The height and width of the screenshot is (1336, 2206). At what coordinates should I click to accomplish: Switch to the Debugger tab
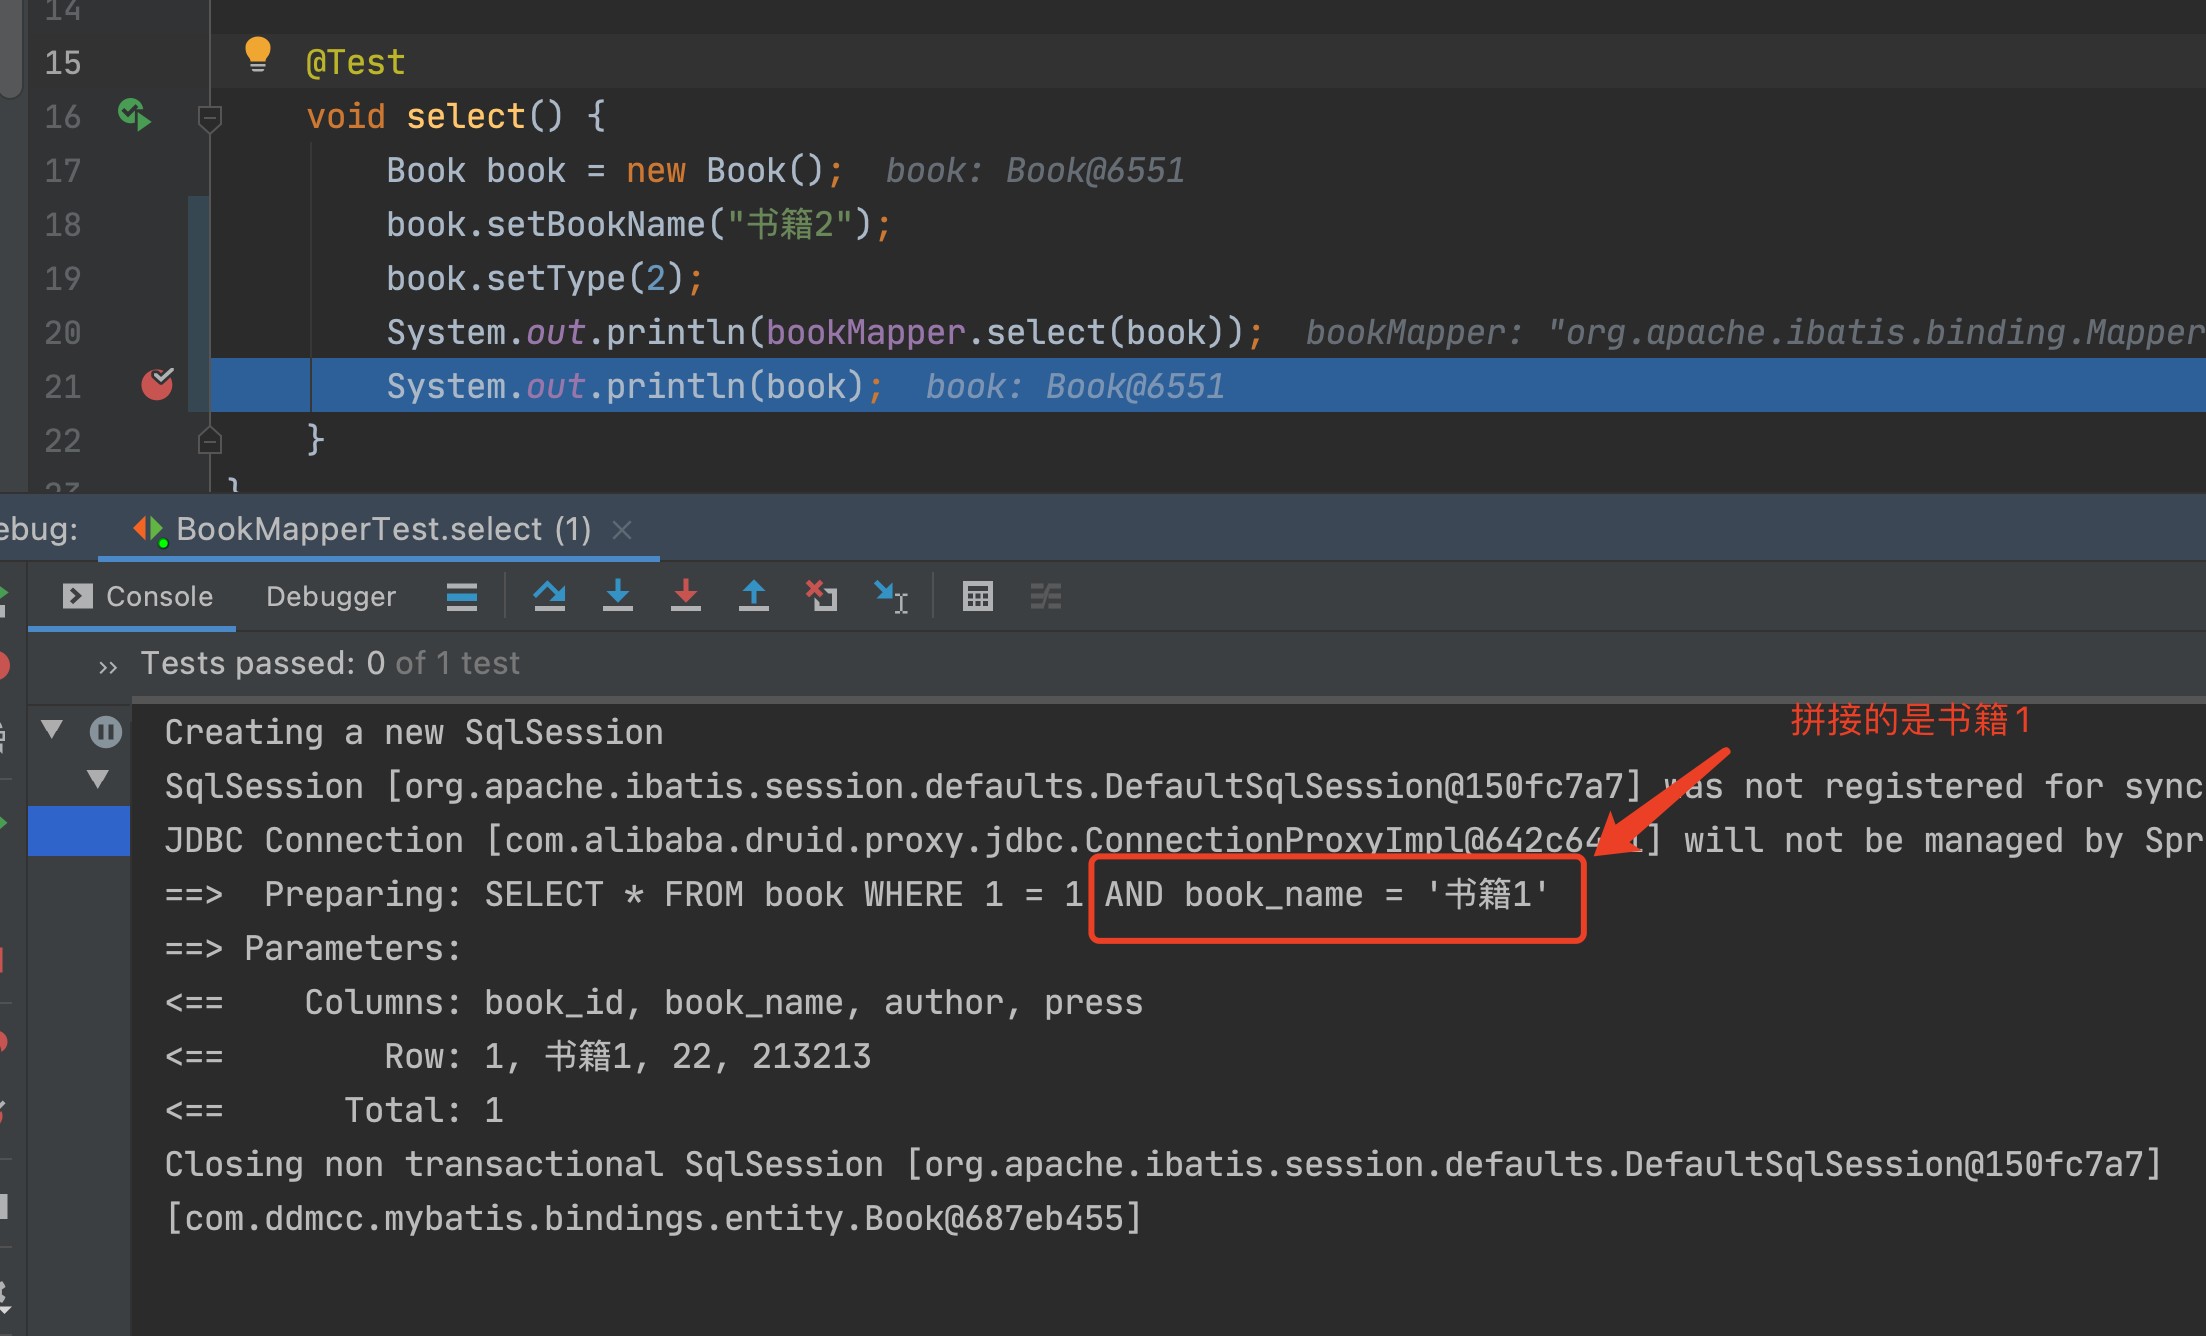coord(331,597)
